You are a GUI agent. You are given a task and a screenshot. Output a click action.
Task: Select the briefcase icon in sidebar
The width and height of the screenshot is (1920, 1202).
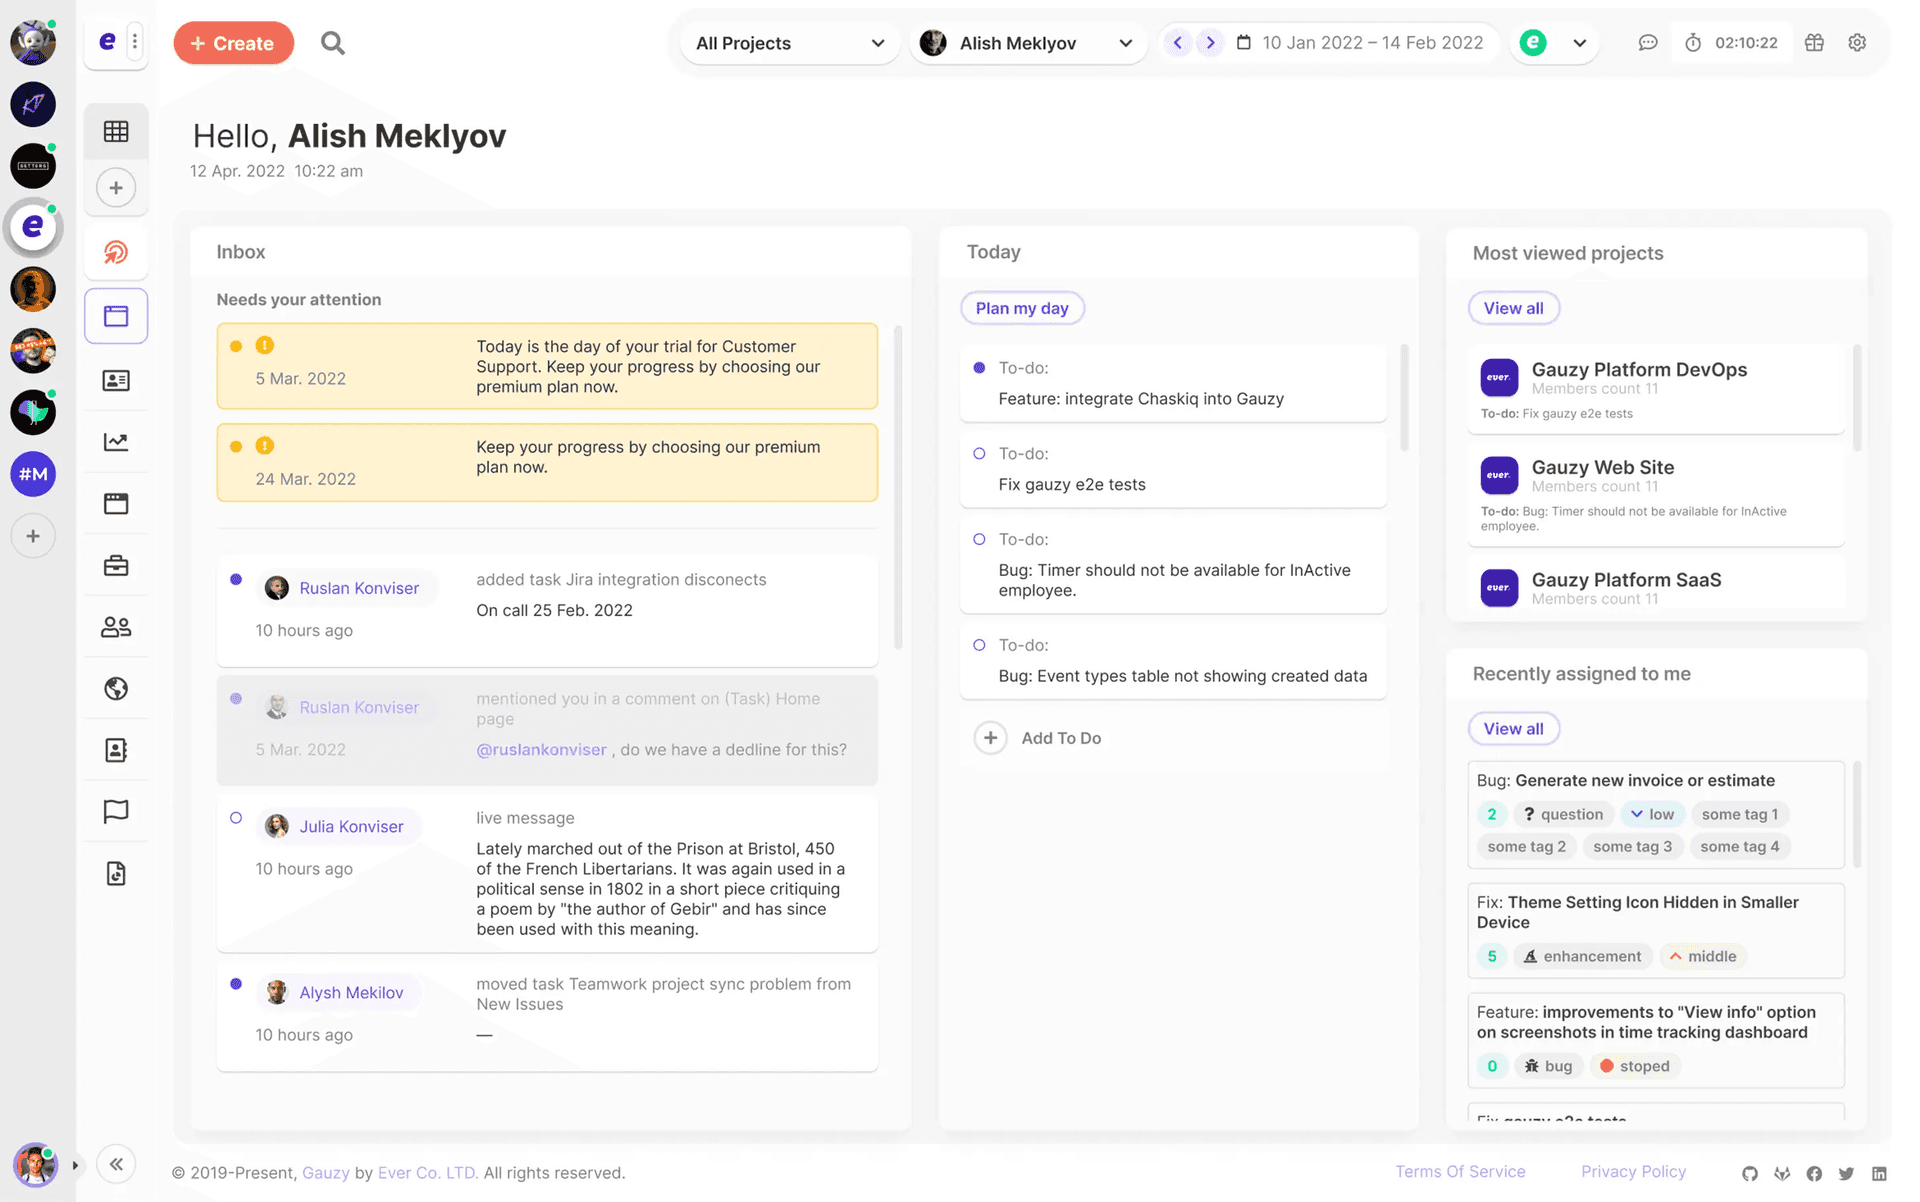(116, 565)
